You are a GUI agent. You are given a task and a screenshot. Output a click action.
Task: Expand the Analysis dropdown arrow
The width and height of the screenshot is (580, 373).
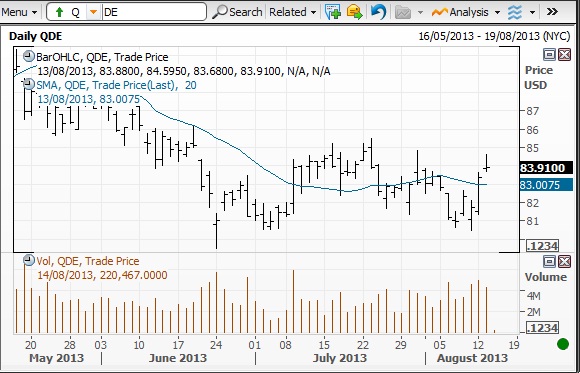point(497,13)
